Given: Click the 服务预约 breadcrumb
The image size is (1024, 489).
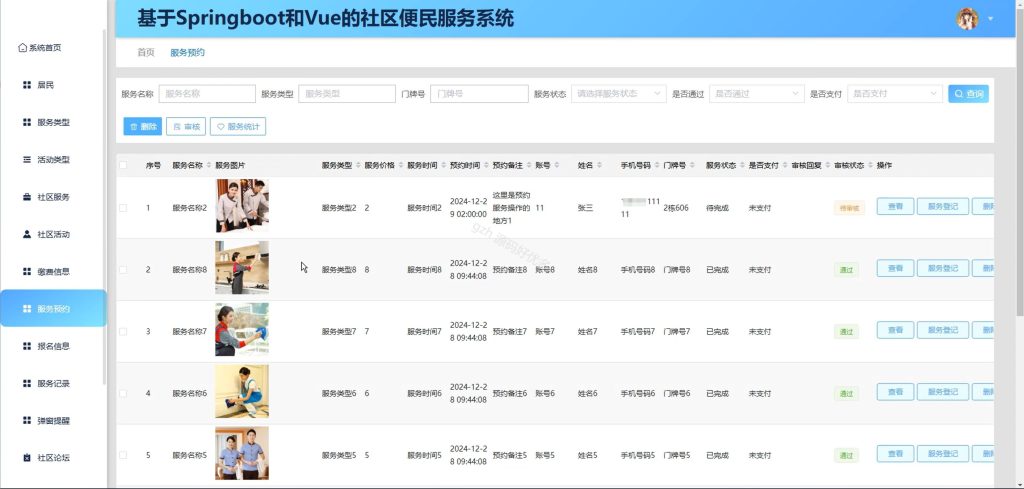Looking at the screenshot, I should click(x=187, y=52).
